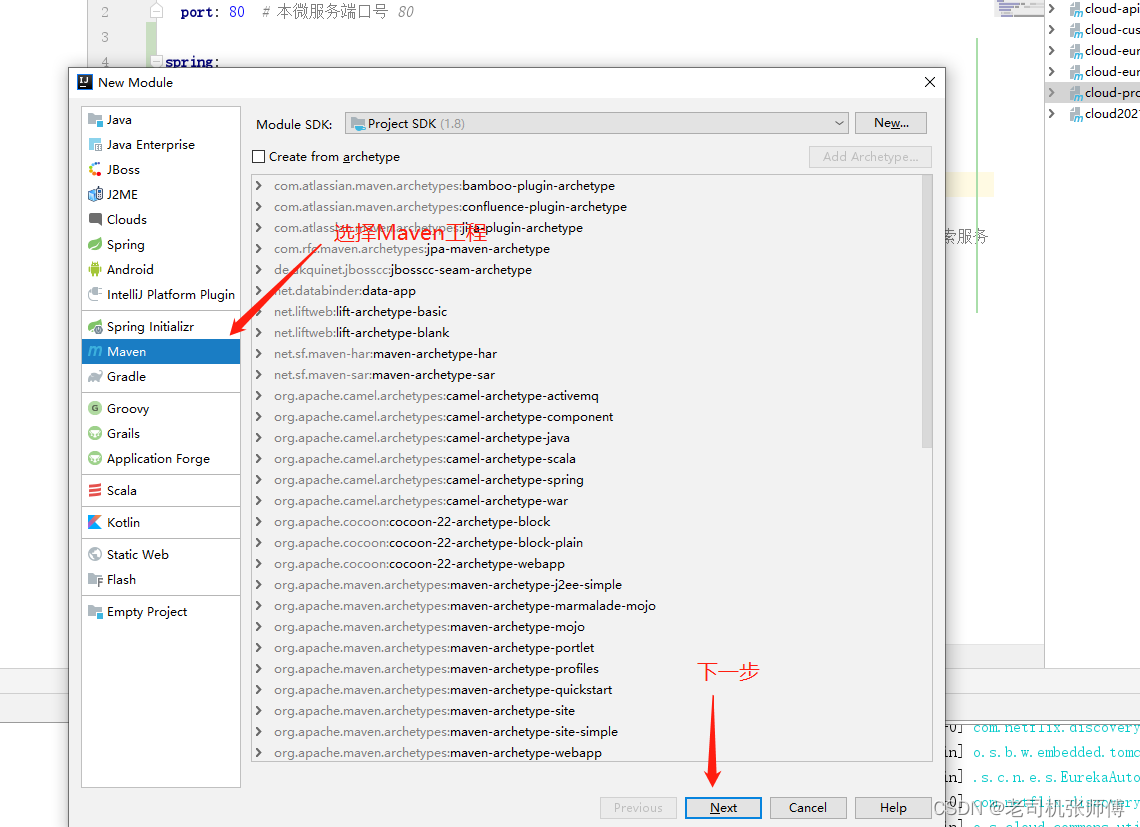This screenshot has height=827, width=1140.
Task: Select the Groovy icon
Action: (95, 408)
